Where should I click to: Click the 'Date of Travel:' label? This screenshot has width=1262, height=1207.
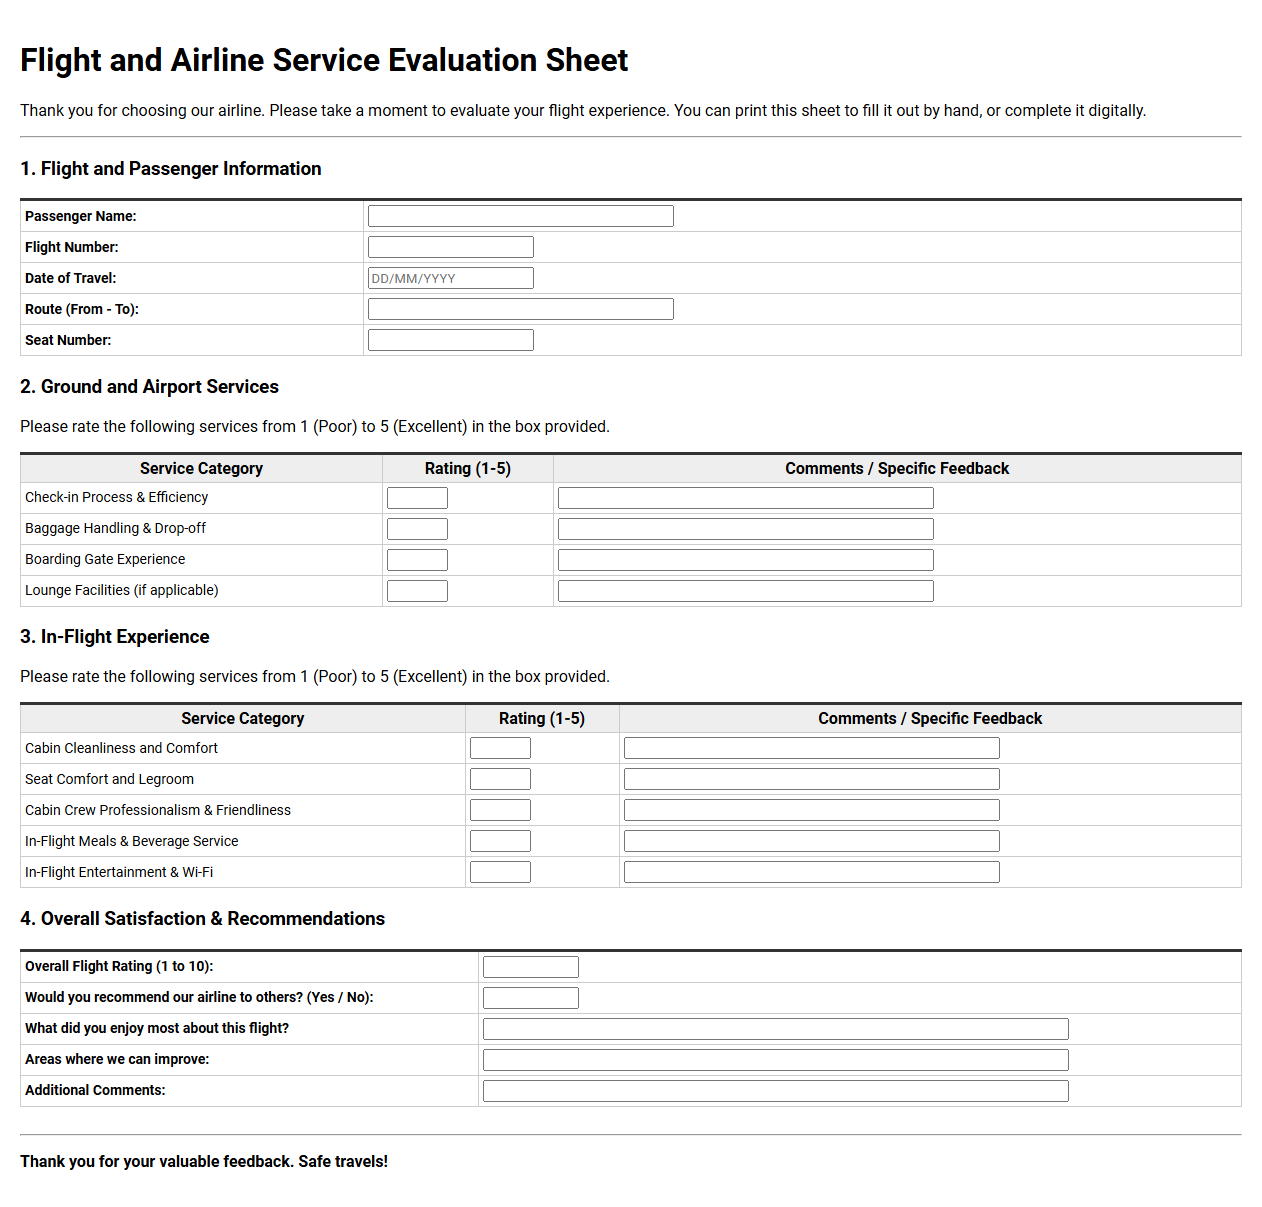tap(71, 278)
